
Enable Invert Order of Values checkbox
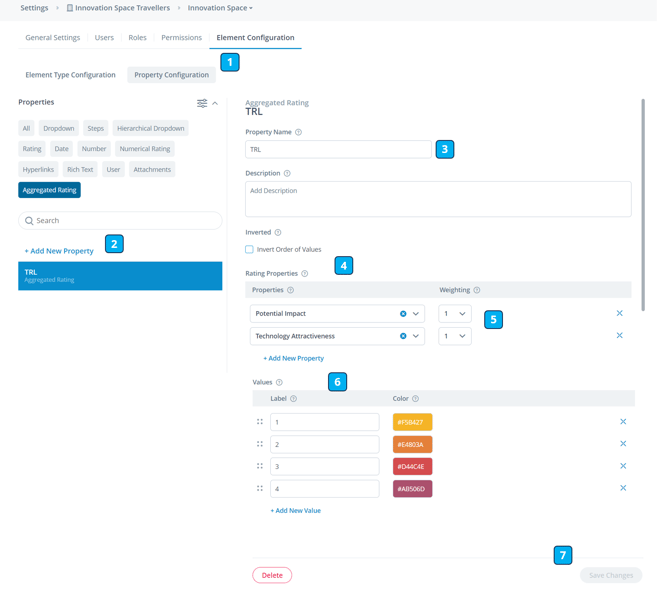(x=250, y=249)
